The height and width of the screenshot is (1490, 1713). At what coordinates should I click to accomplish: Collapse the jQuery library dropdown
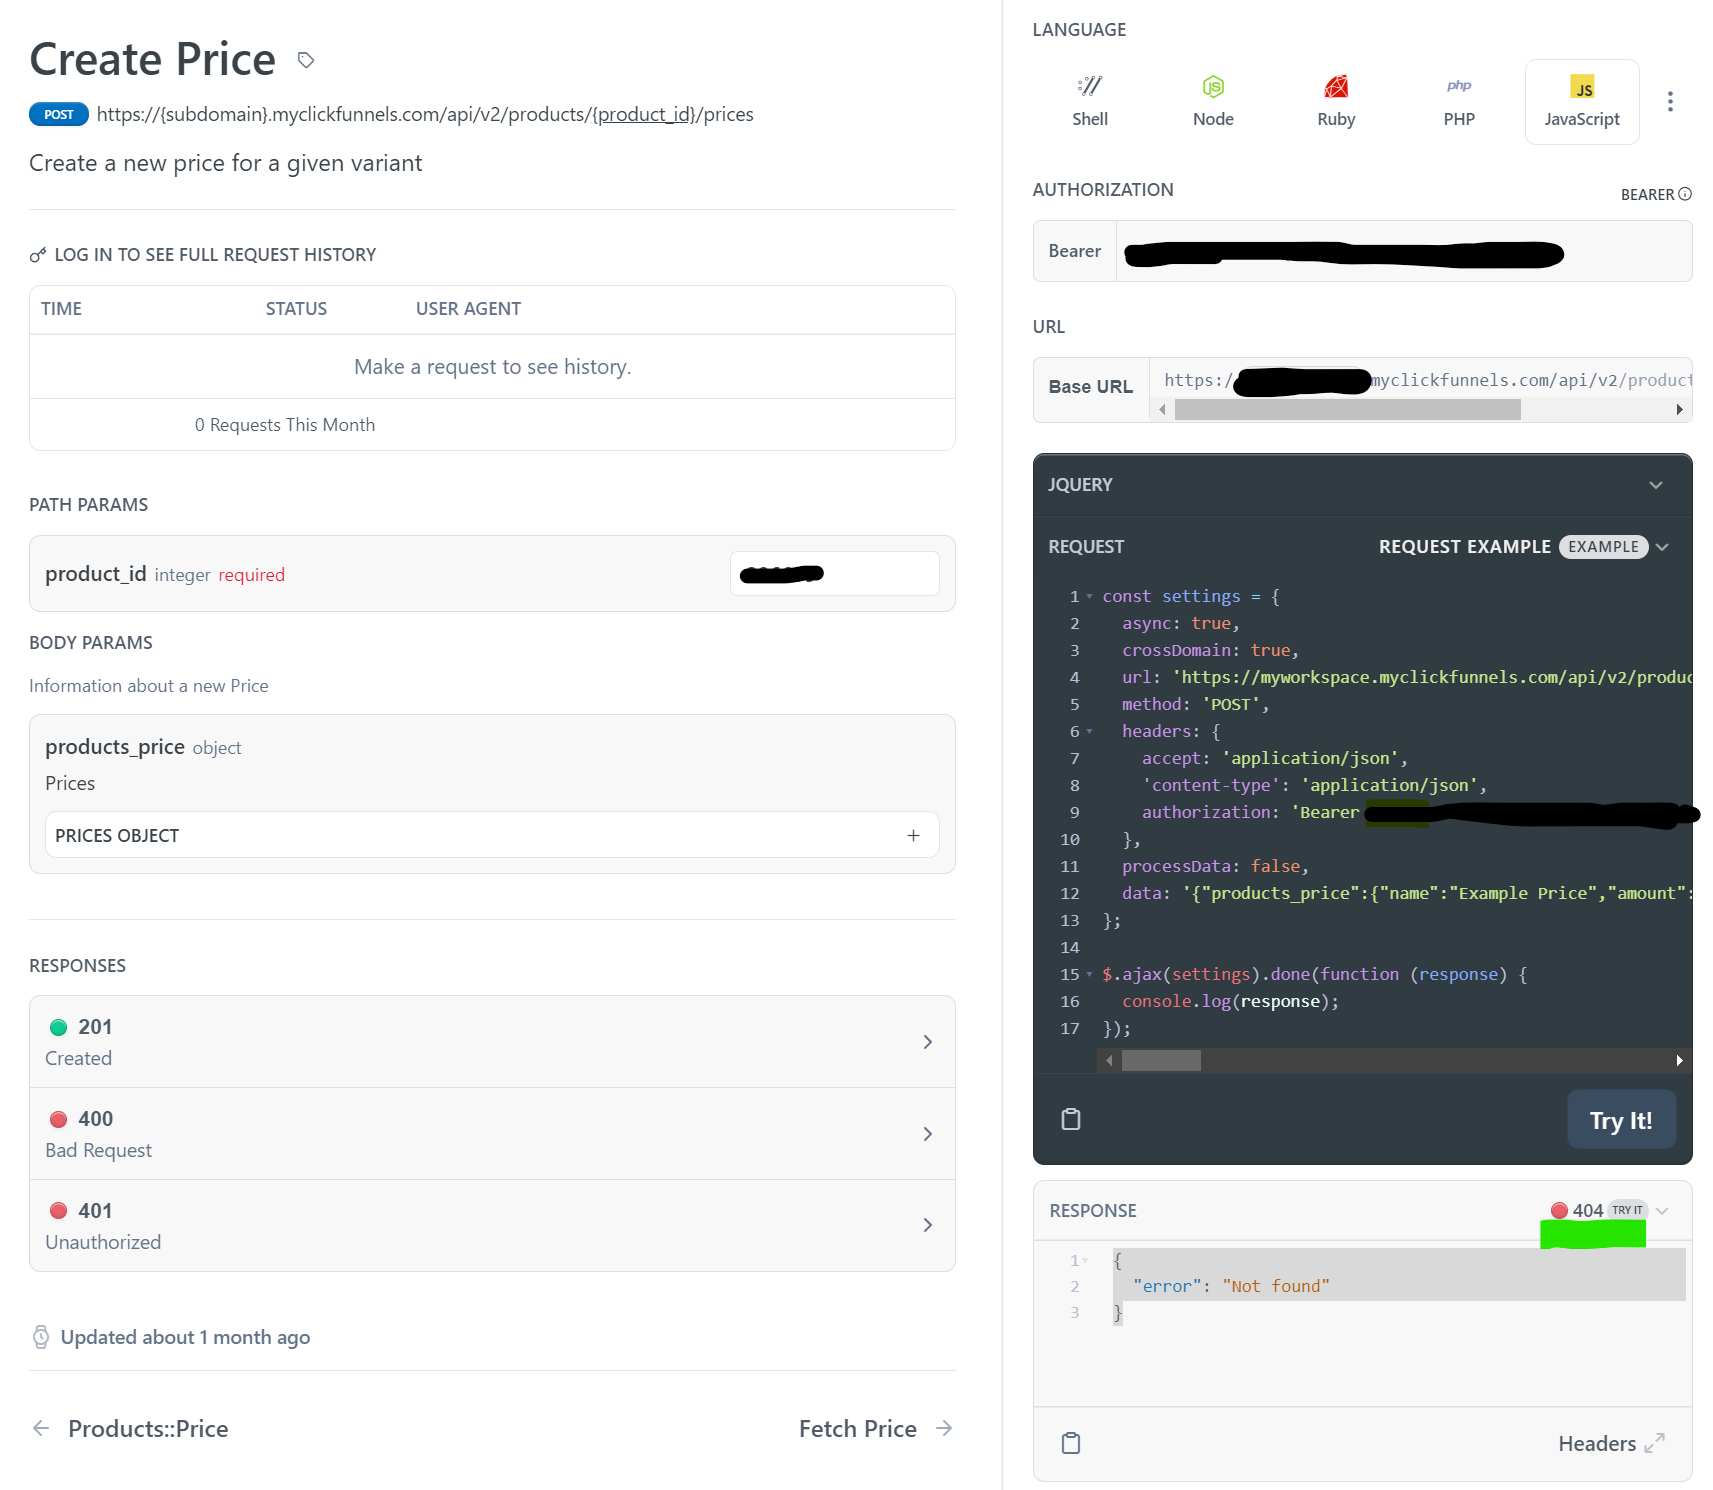[x=1656, y=485]
